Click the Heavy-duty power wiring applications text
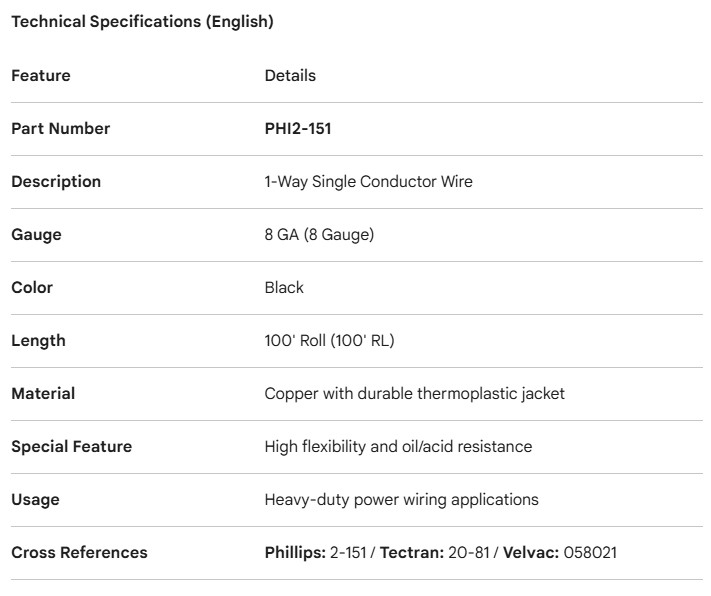 pos(401,500)
